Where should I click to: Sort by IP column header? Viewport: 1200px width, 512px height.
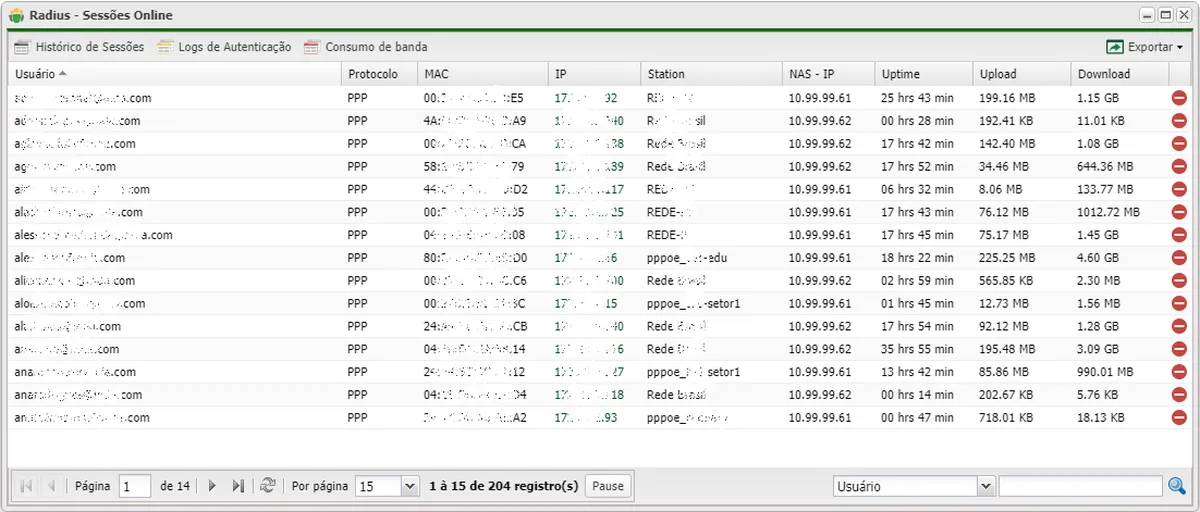pos(595,74)
